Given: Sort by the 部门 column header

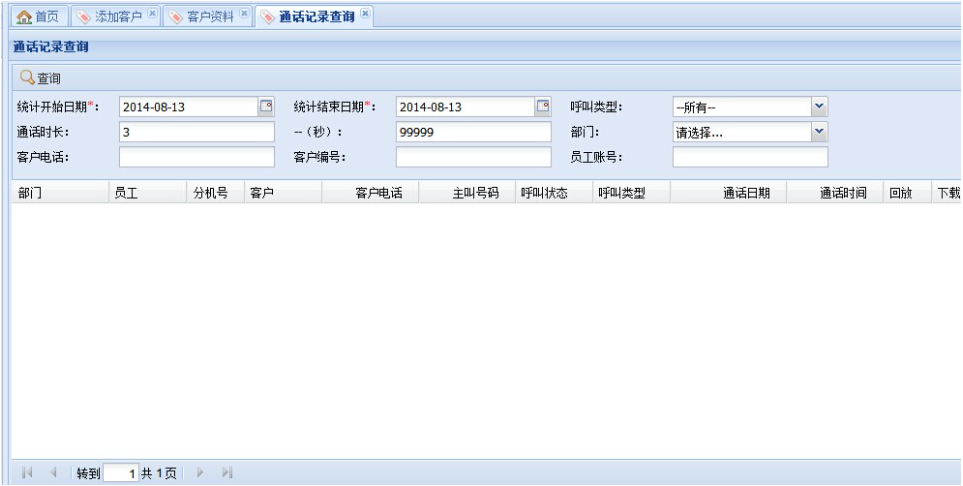Looking at the screenshot, I should point(60,192).
